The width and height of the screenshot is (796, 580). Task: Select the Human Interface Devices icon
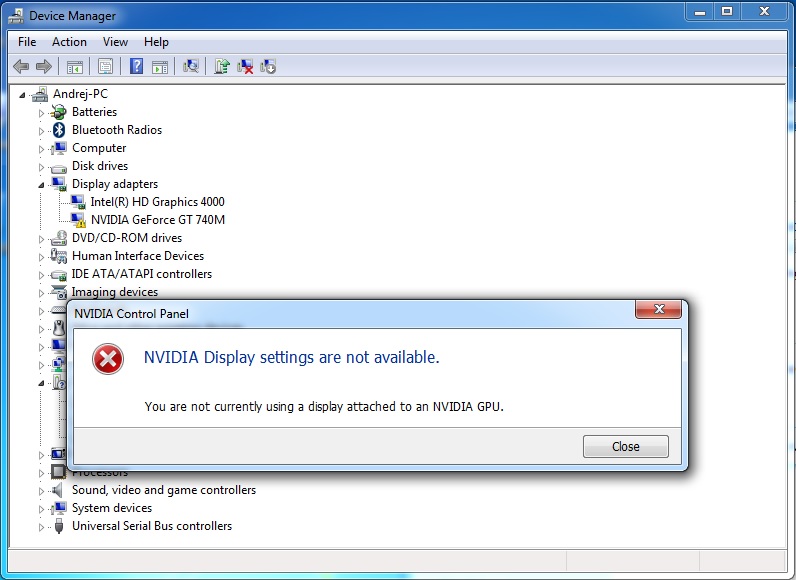click(59, 256)
